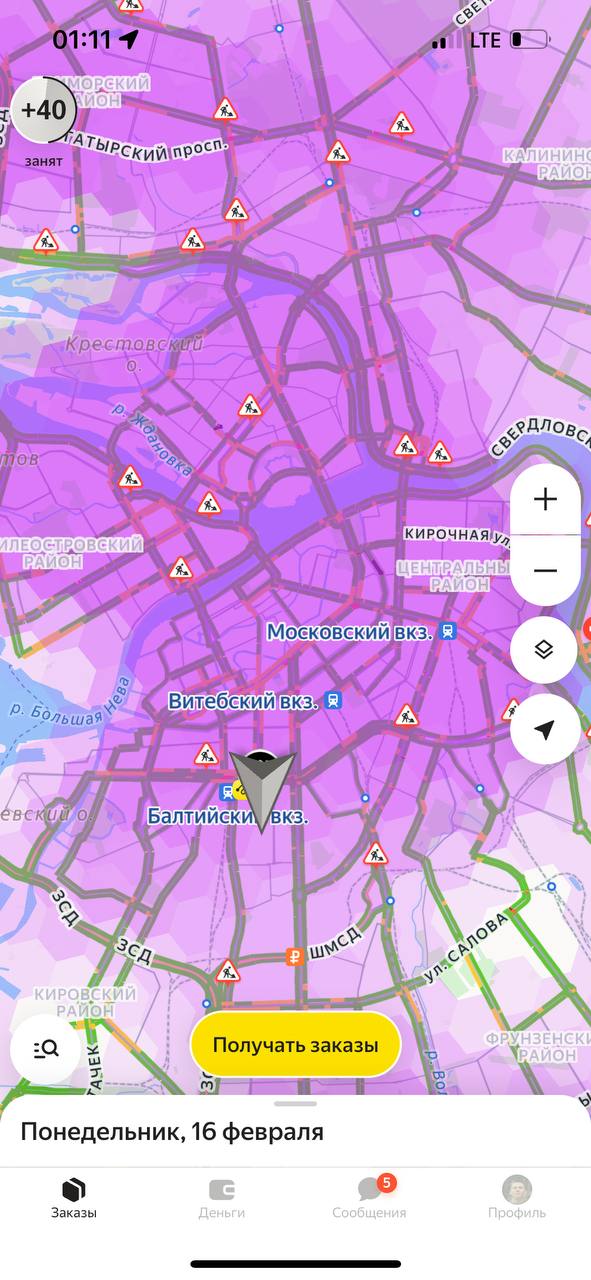Tap the +40 activity status badge
This screenshot has height=1280, width=591.
coord(44,109)
